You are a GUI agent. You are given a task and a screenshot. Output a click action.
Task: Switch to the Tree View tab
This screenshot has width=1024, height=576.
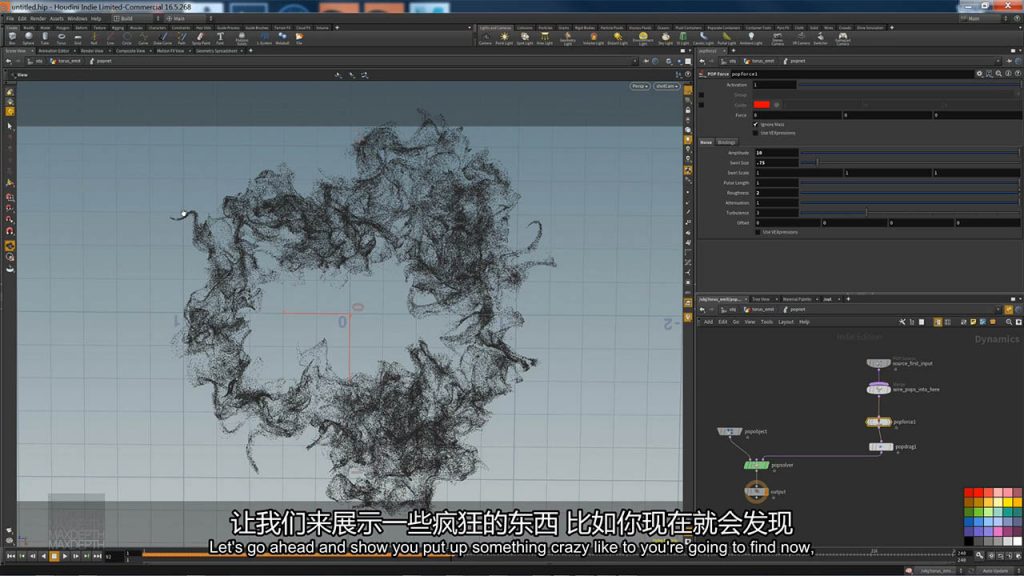tap(761, 299)
